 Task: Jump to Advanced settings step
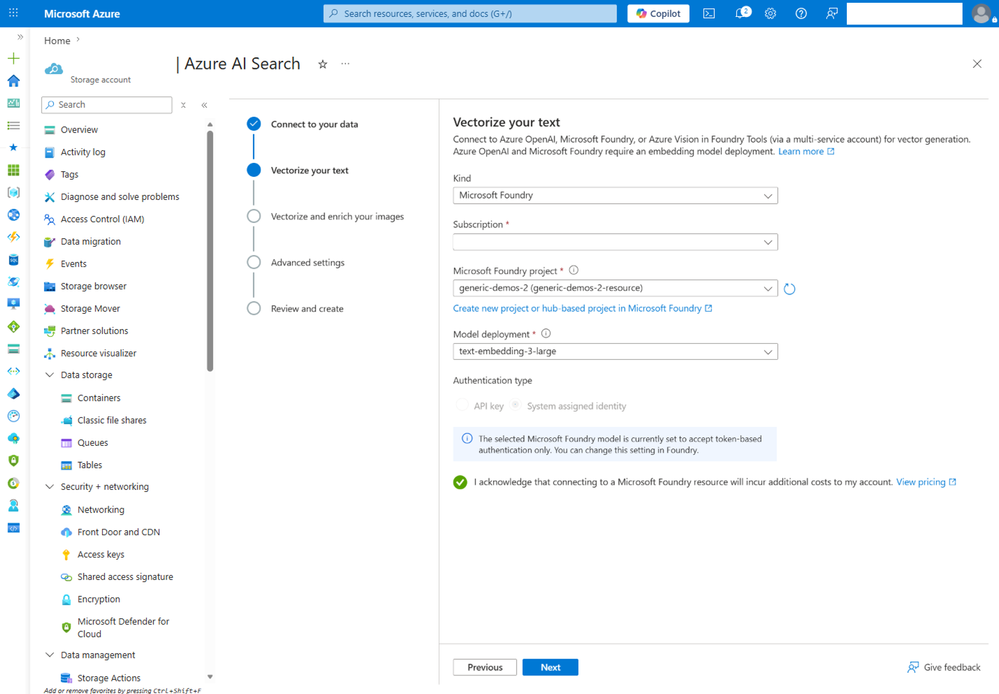coord(308,263)
